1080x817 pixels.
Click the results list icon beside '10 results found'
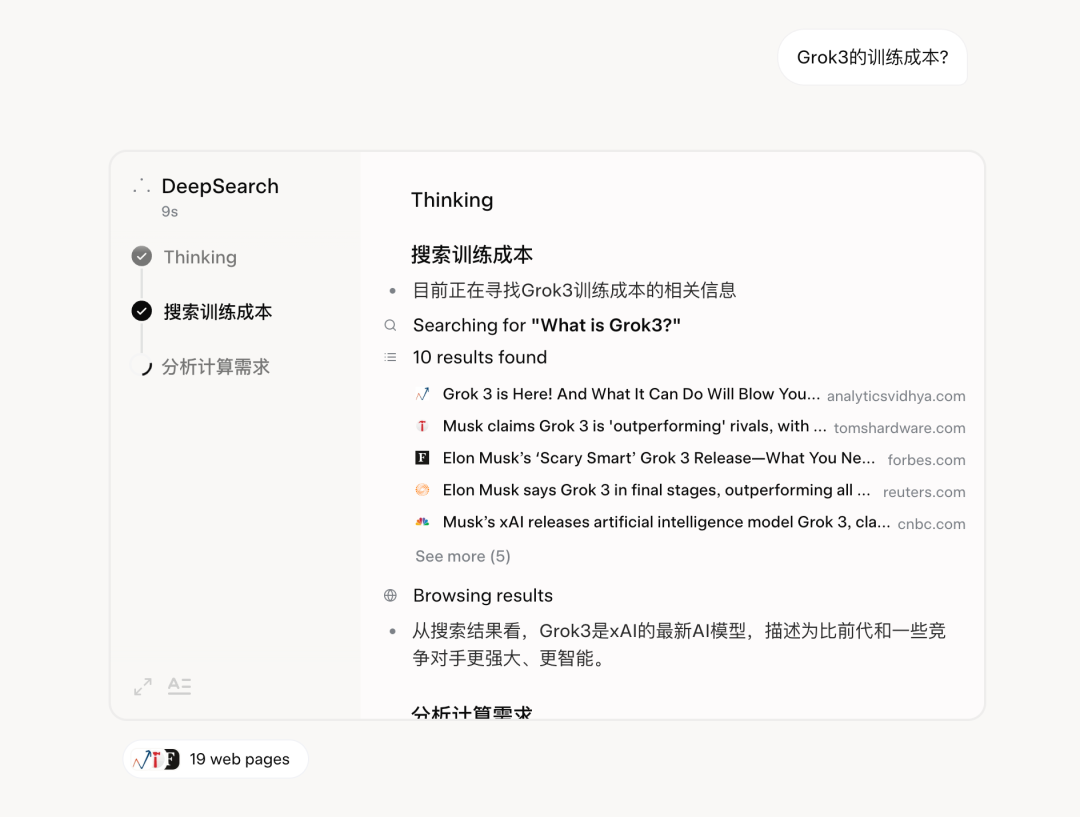[390, 357]
